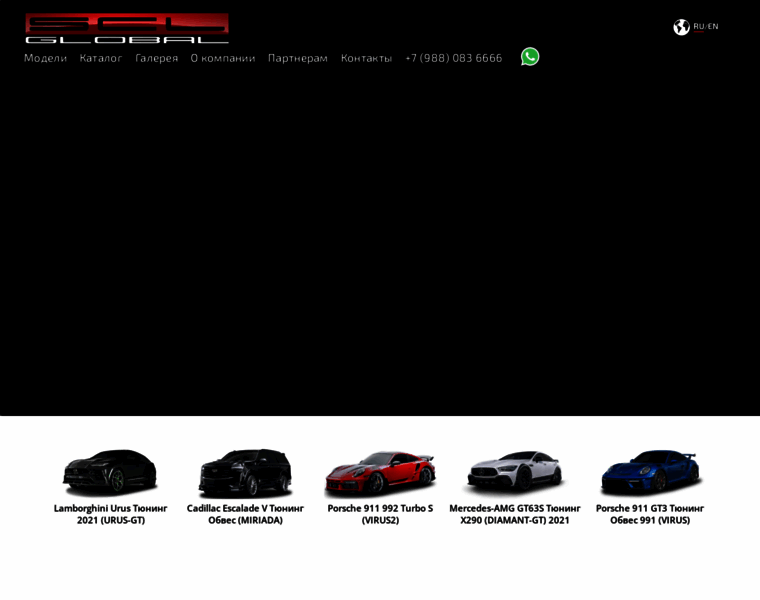The height and width of the screenshot is (600, 760).
Task: Go to Галерея page
Action: 157,58
